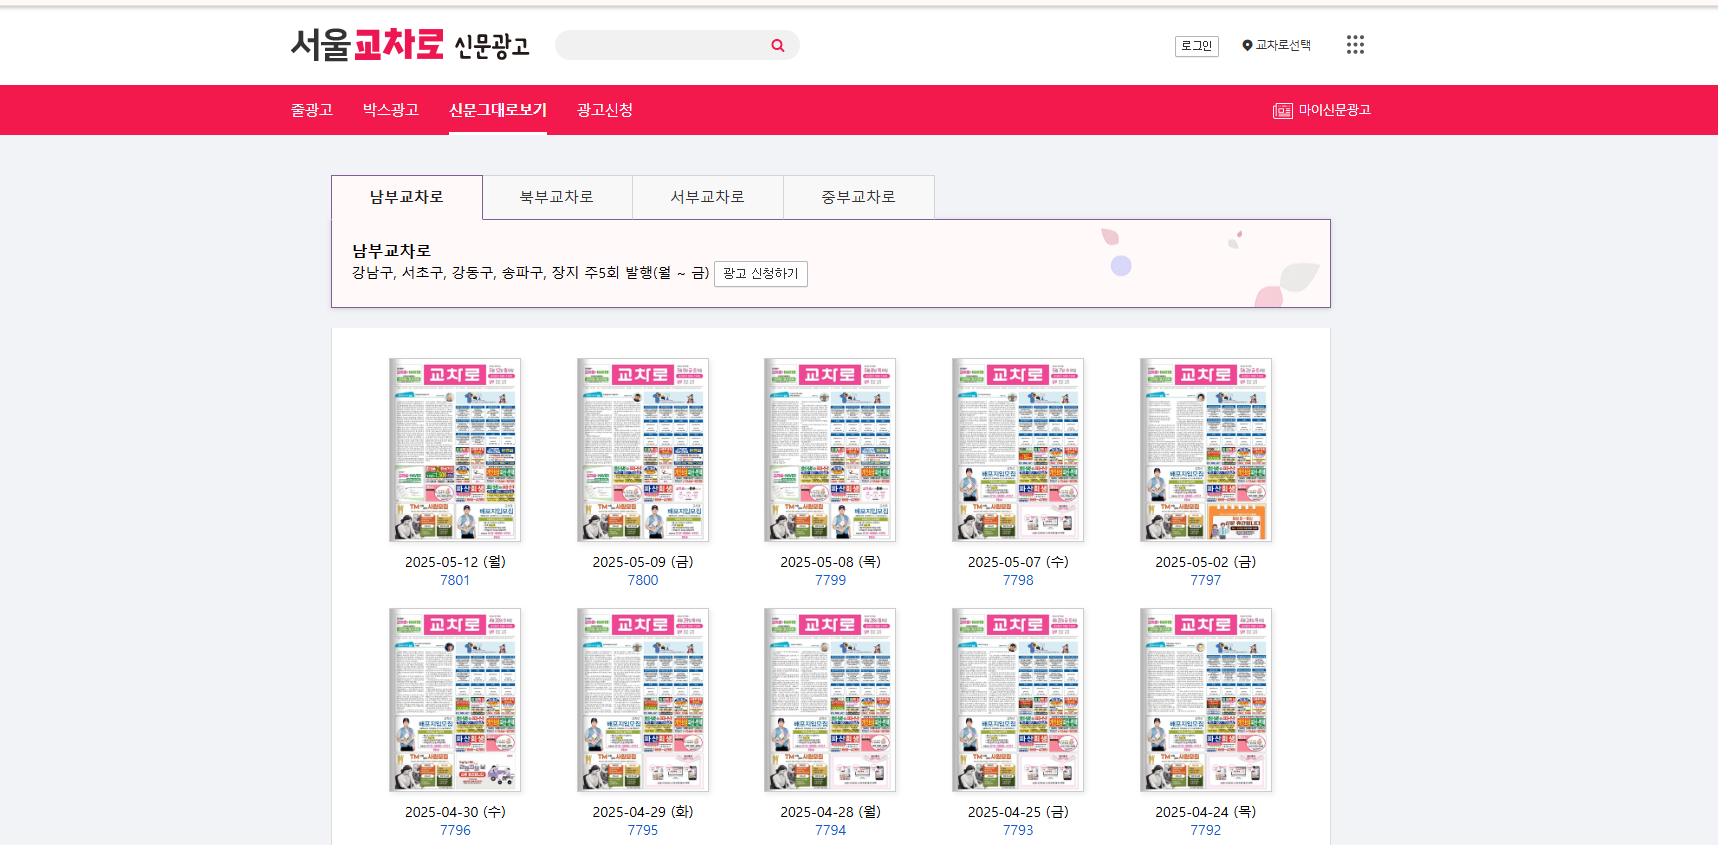
Task: Click issue number 7796 link
Action: click(x=455, y=830)
